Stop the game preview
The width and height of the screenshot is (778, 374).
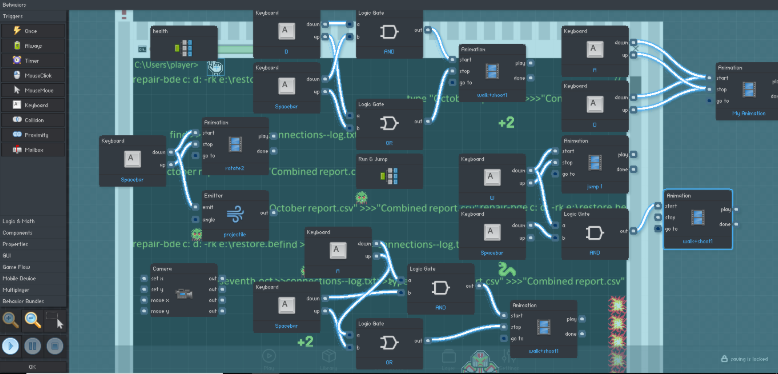[55, 346]
